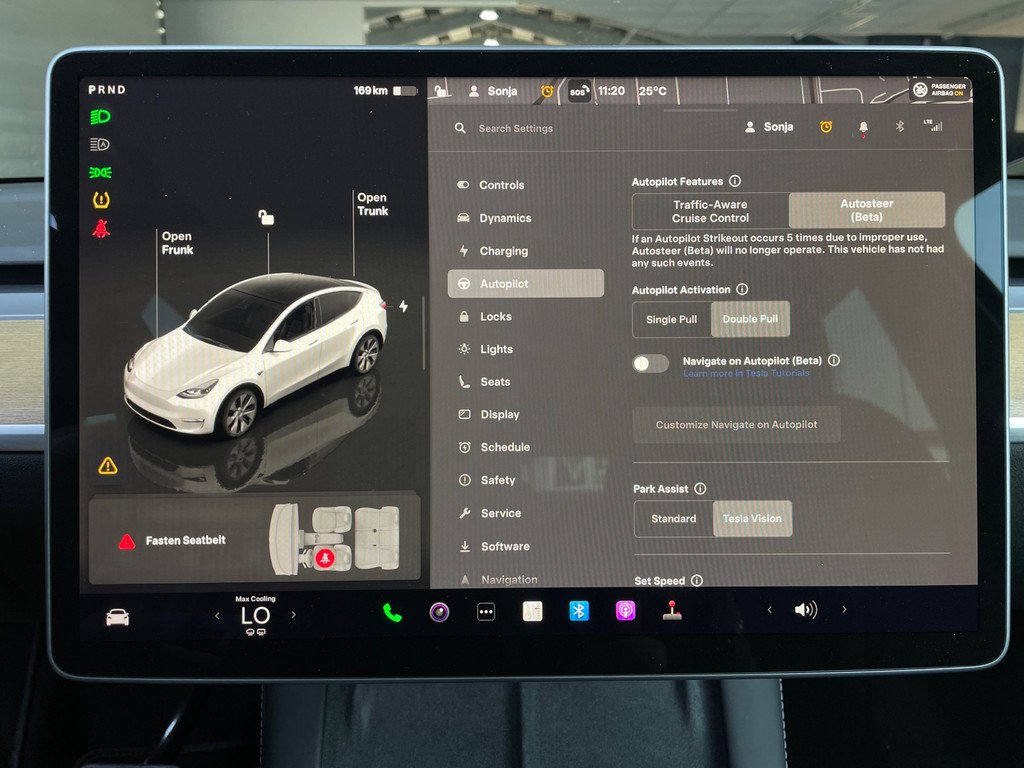This screenshot has height=768, width=1024.
Task: Select Autosteer (Beta) option
Action: pyautogui.click(x=867, y=210)
